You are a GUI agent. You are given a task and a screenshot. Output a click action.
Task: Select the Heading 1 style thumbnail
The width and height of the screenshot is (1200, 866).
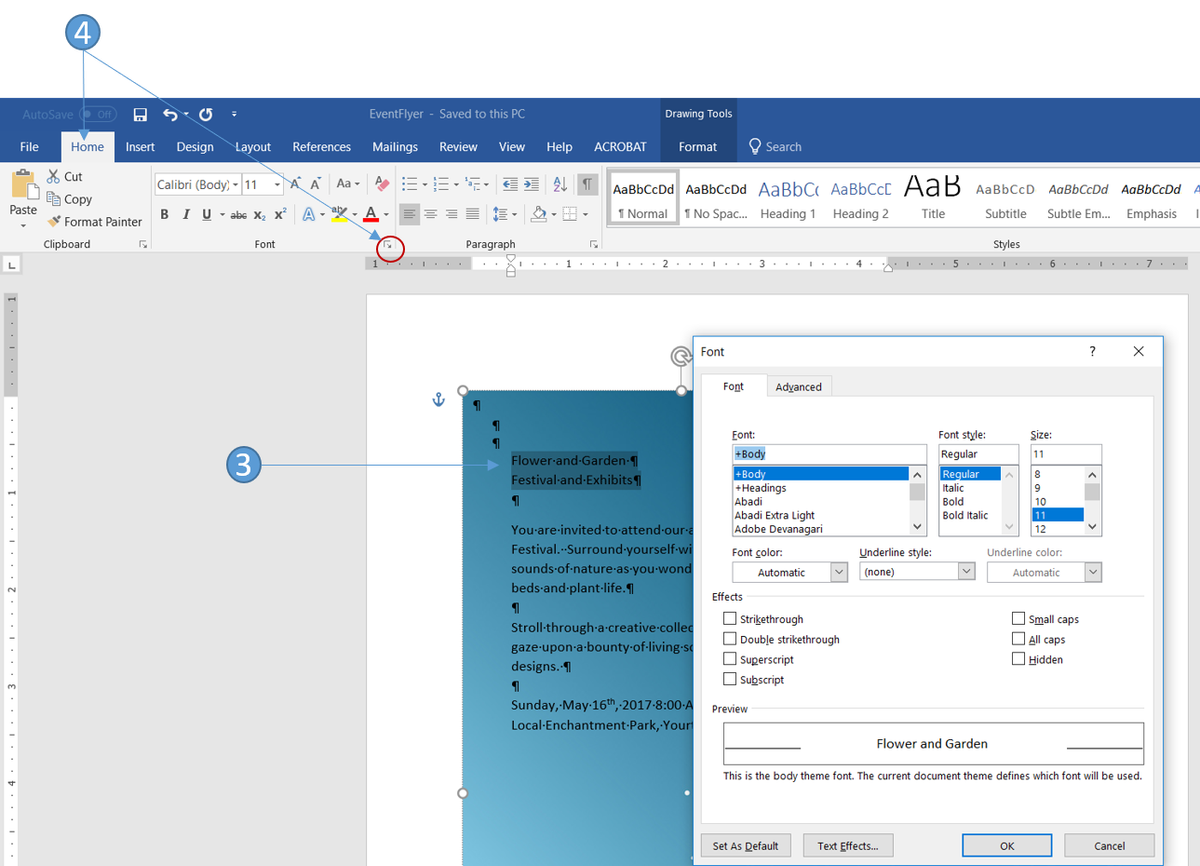[x=788, y=197]
